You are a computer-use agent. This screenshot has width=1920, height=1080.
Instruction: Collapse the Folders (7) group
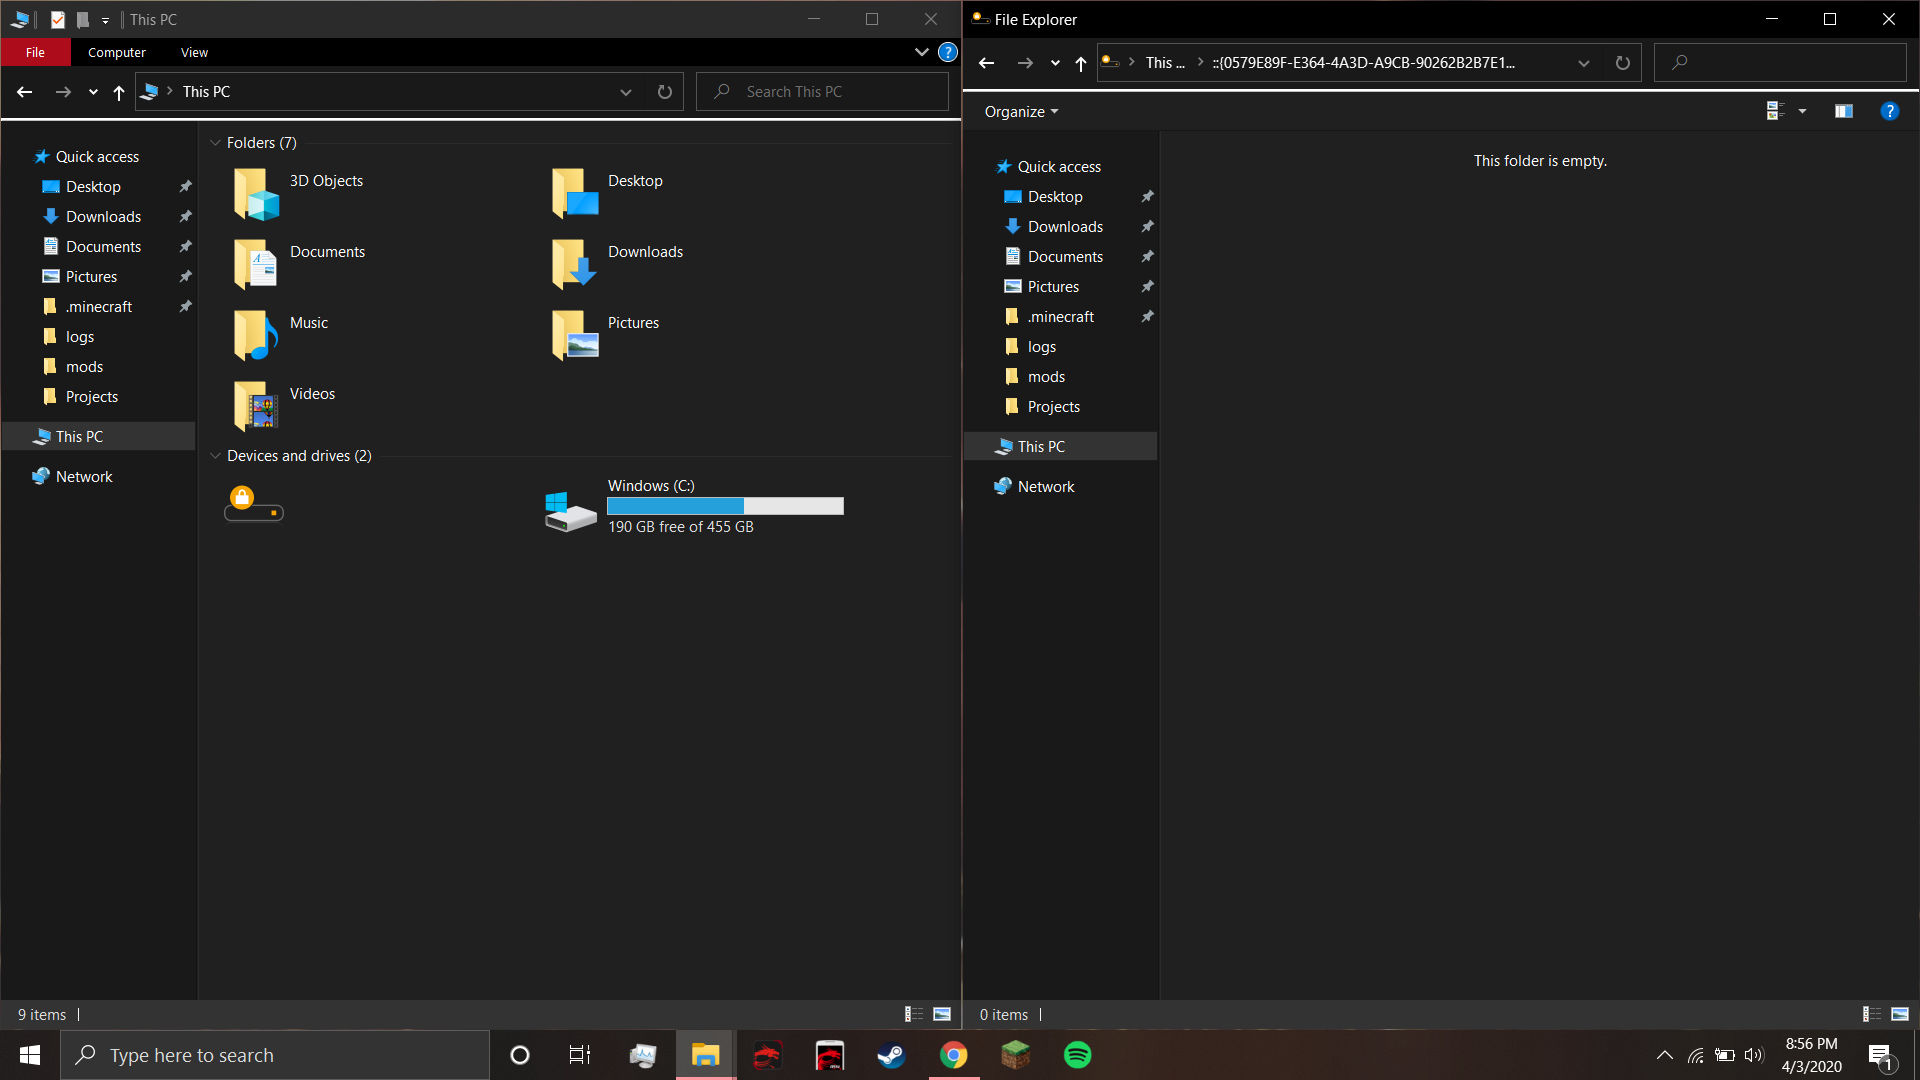(x=215, y=143)
